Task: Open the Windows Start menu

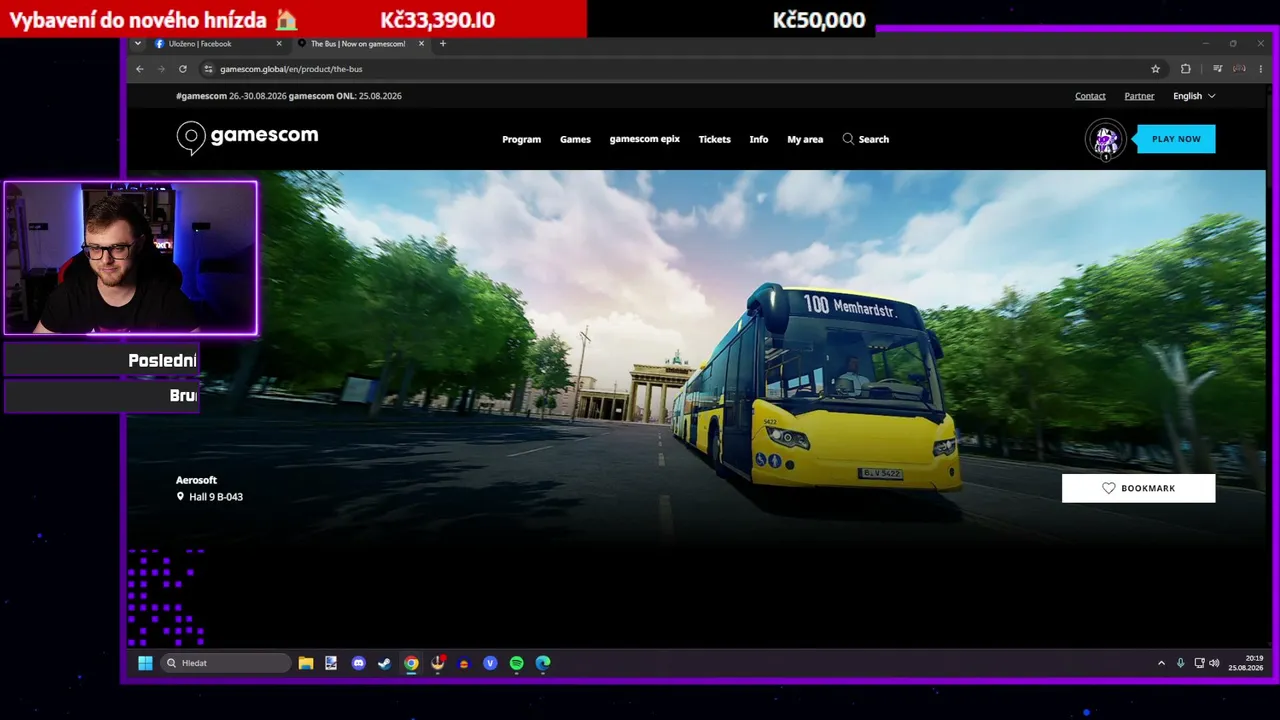Action: 145,663
